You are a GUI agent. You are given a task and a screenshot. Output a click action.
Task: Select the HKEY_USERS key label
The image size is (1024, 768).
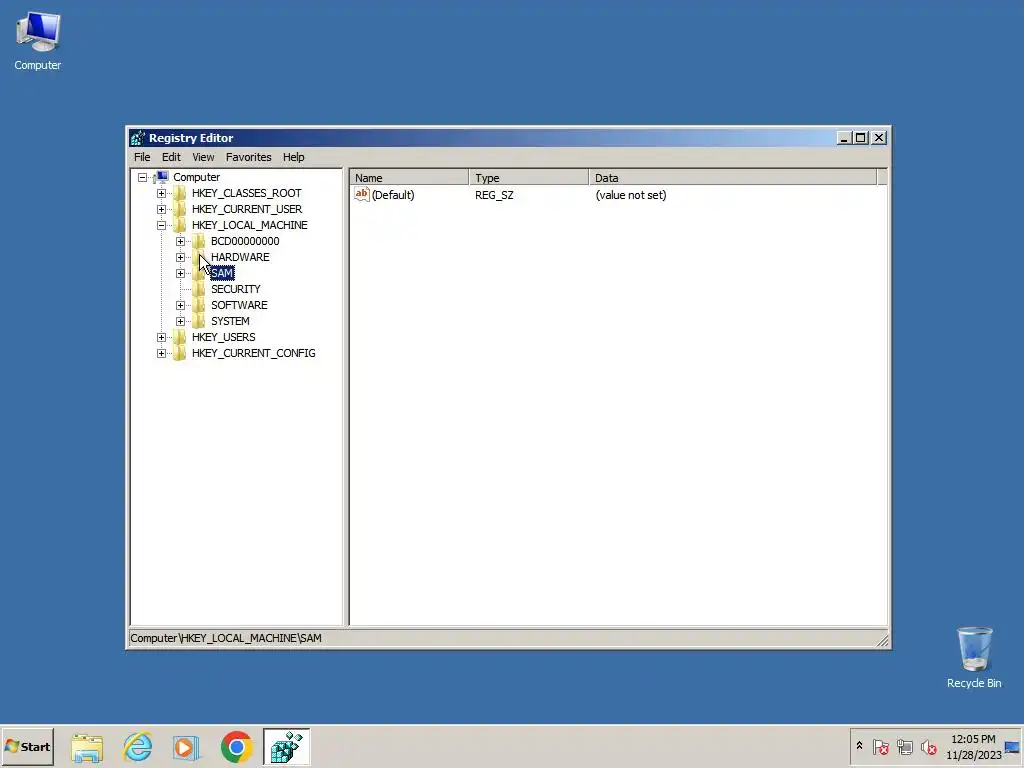pyautogui.click(x=223, y=337)
